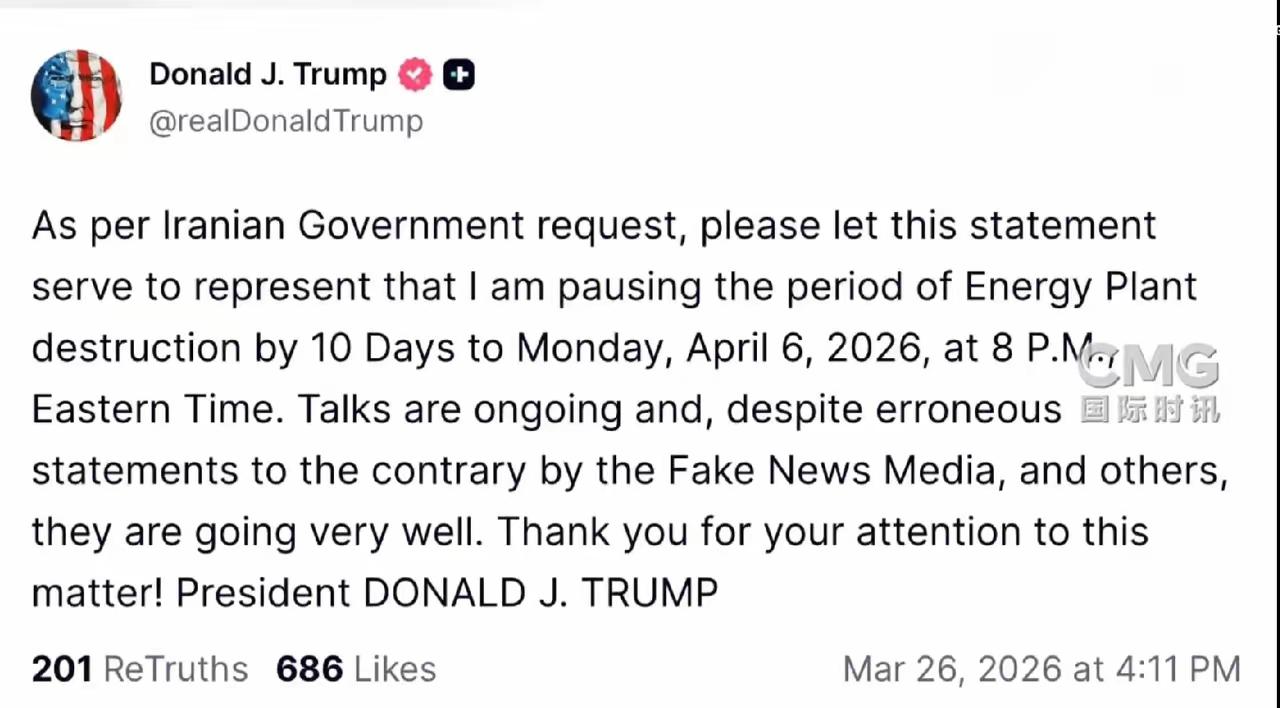Open the Donald J. Trump display name
Image resolution: width=1280 pixels, height=708 pixels.
pyautogui.click(x=268, y=74)
